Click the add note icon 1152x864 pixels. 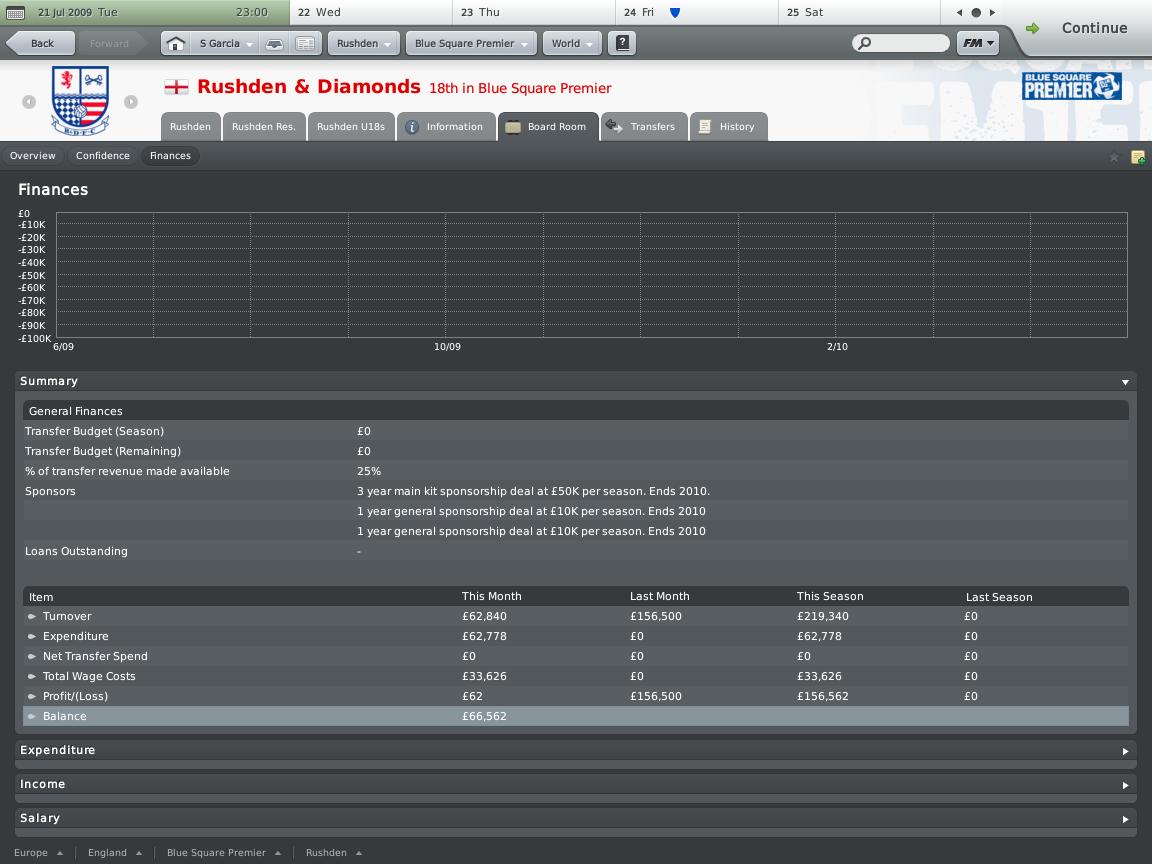coord(1138,157)
